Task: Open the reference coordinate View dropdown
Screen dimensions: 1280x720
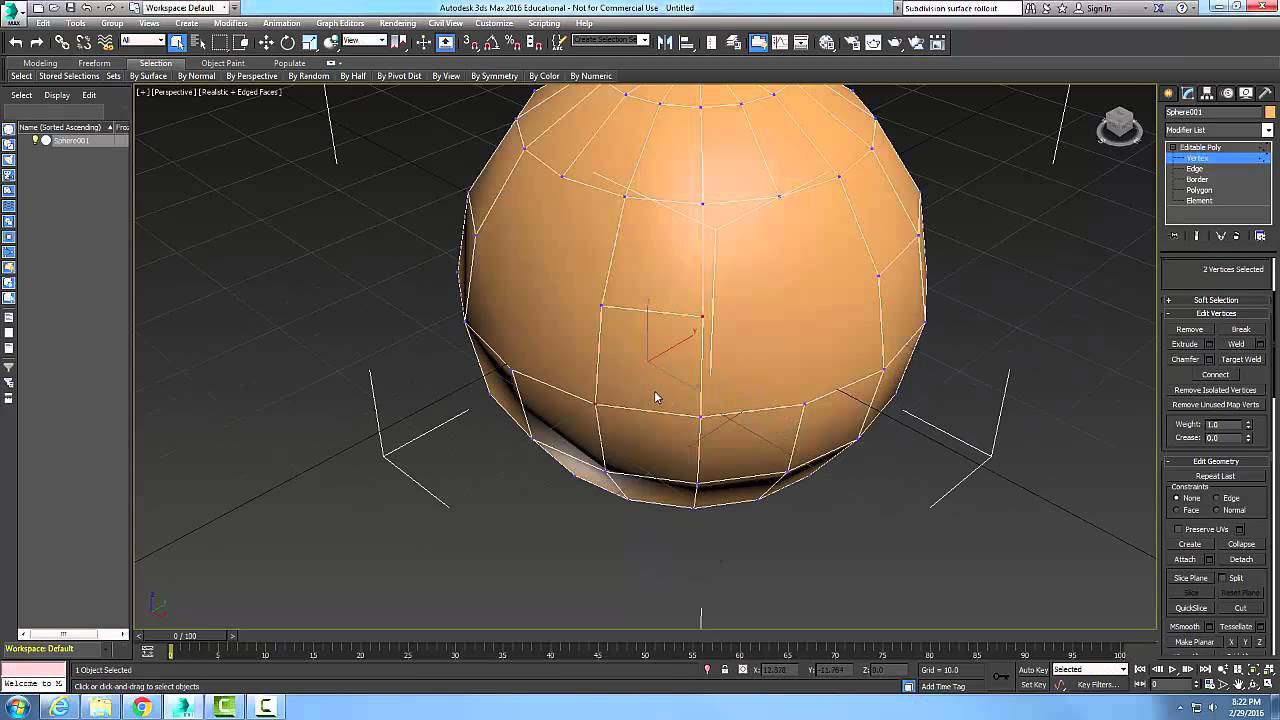Action: pos(364,41)
